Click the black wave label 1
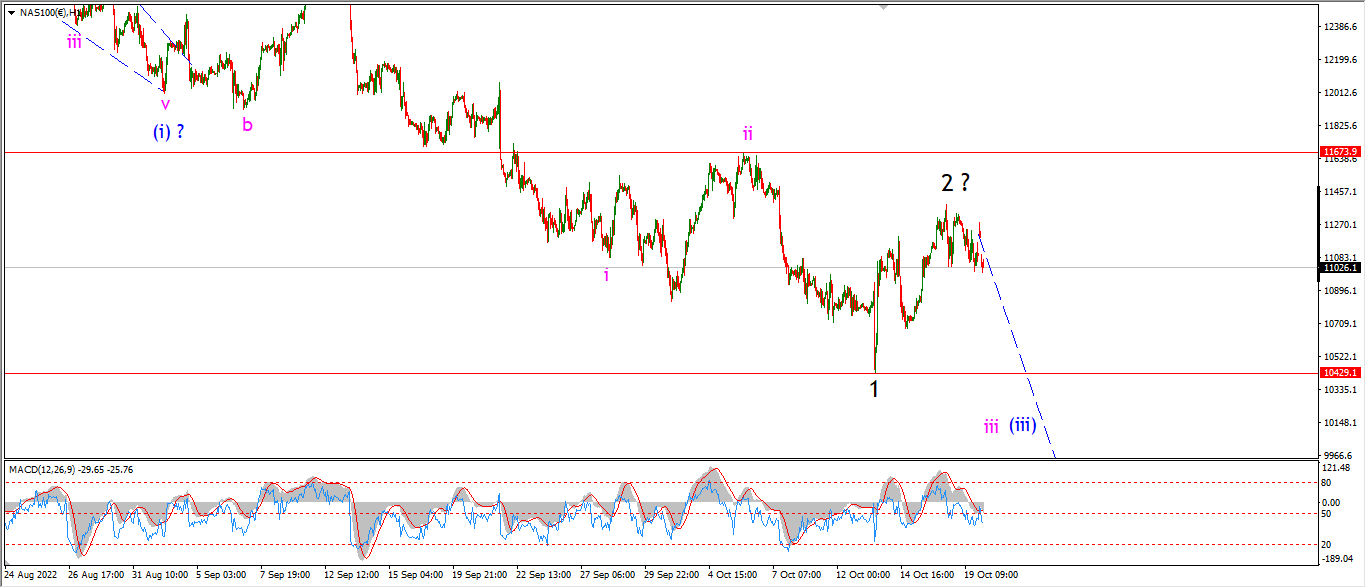 click(874, 389)
